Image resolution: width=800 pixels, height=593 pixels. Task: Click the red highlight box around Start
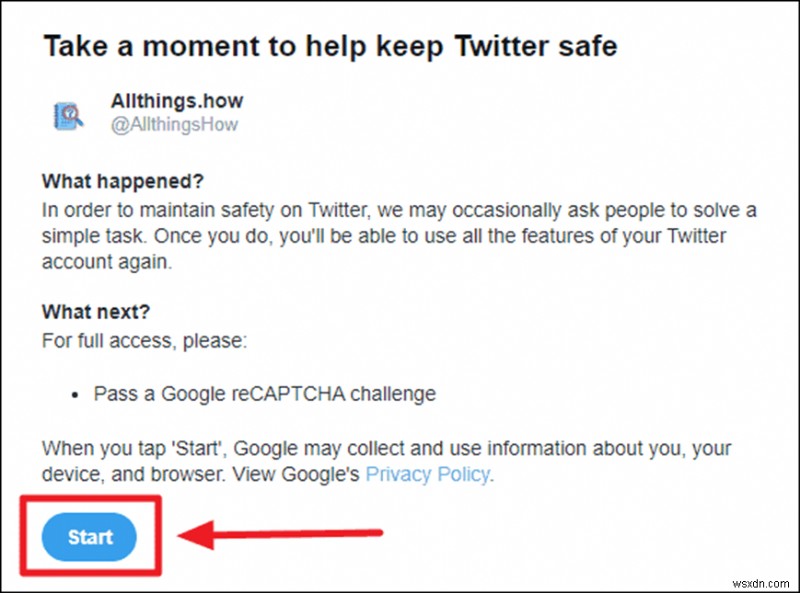[92, 500]
